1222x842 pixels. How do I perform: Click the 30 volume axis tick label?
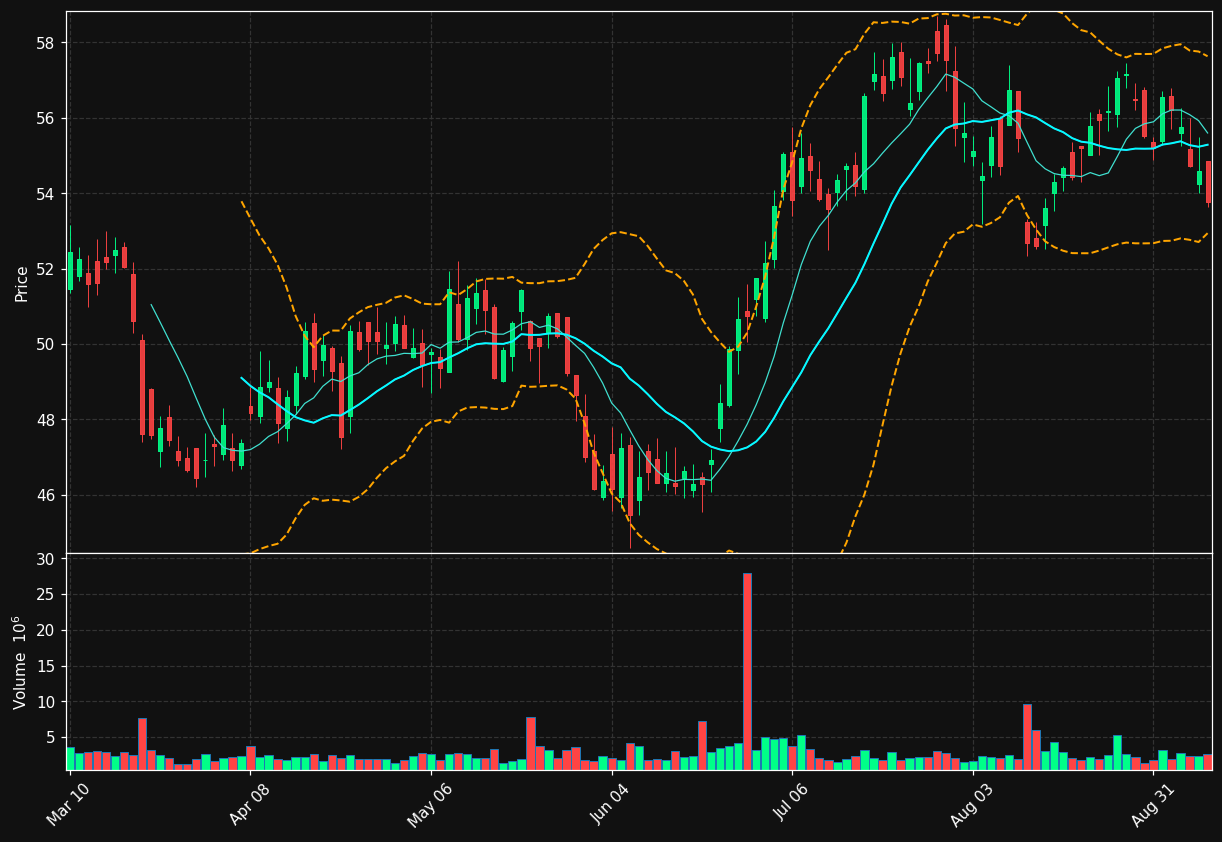coord(47,559)
